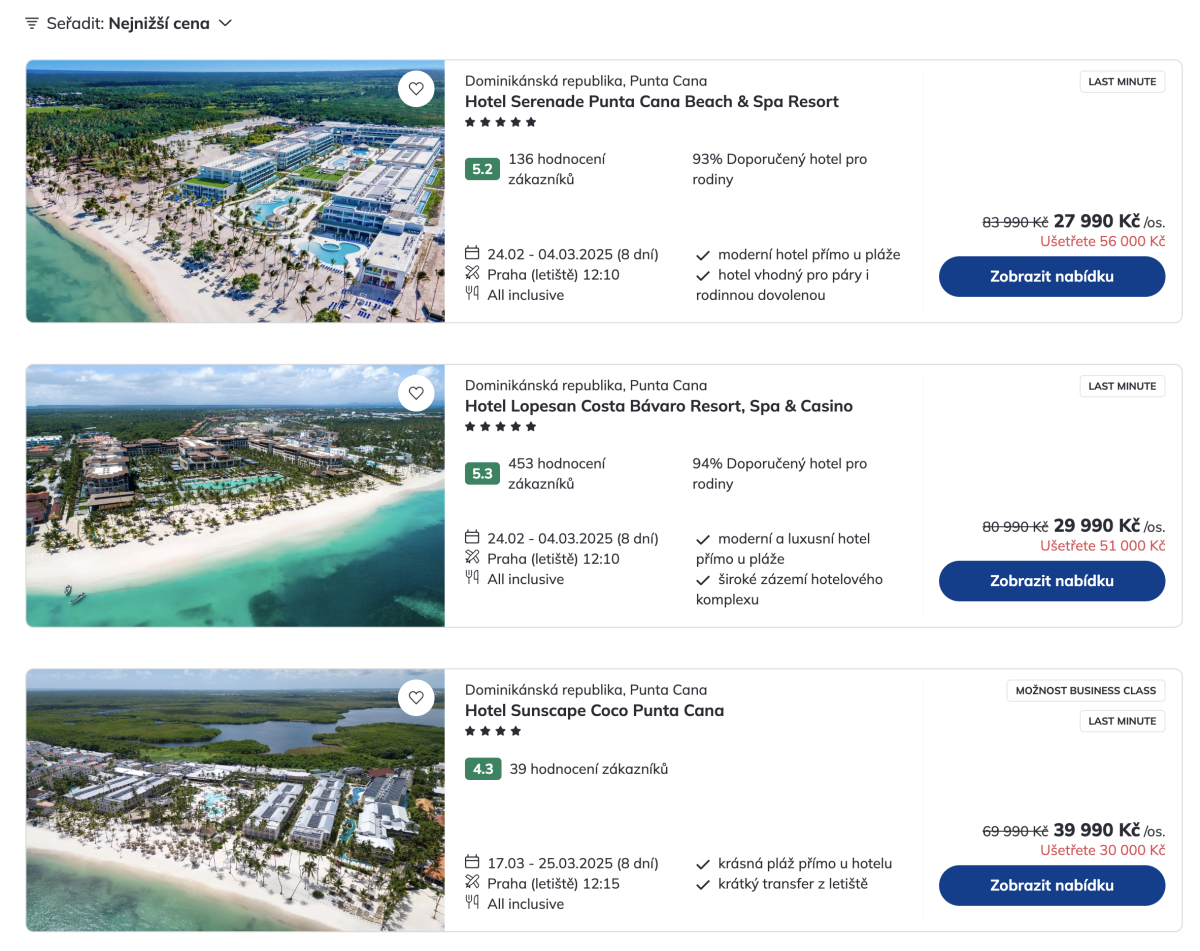This screenshot has width=1200, height=951.
Task: Select 'Nejnižší cena' sort option label
Action: [x=159, y=23]
